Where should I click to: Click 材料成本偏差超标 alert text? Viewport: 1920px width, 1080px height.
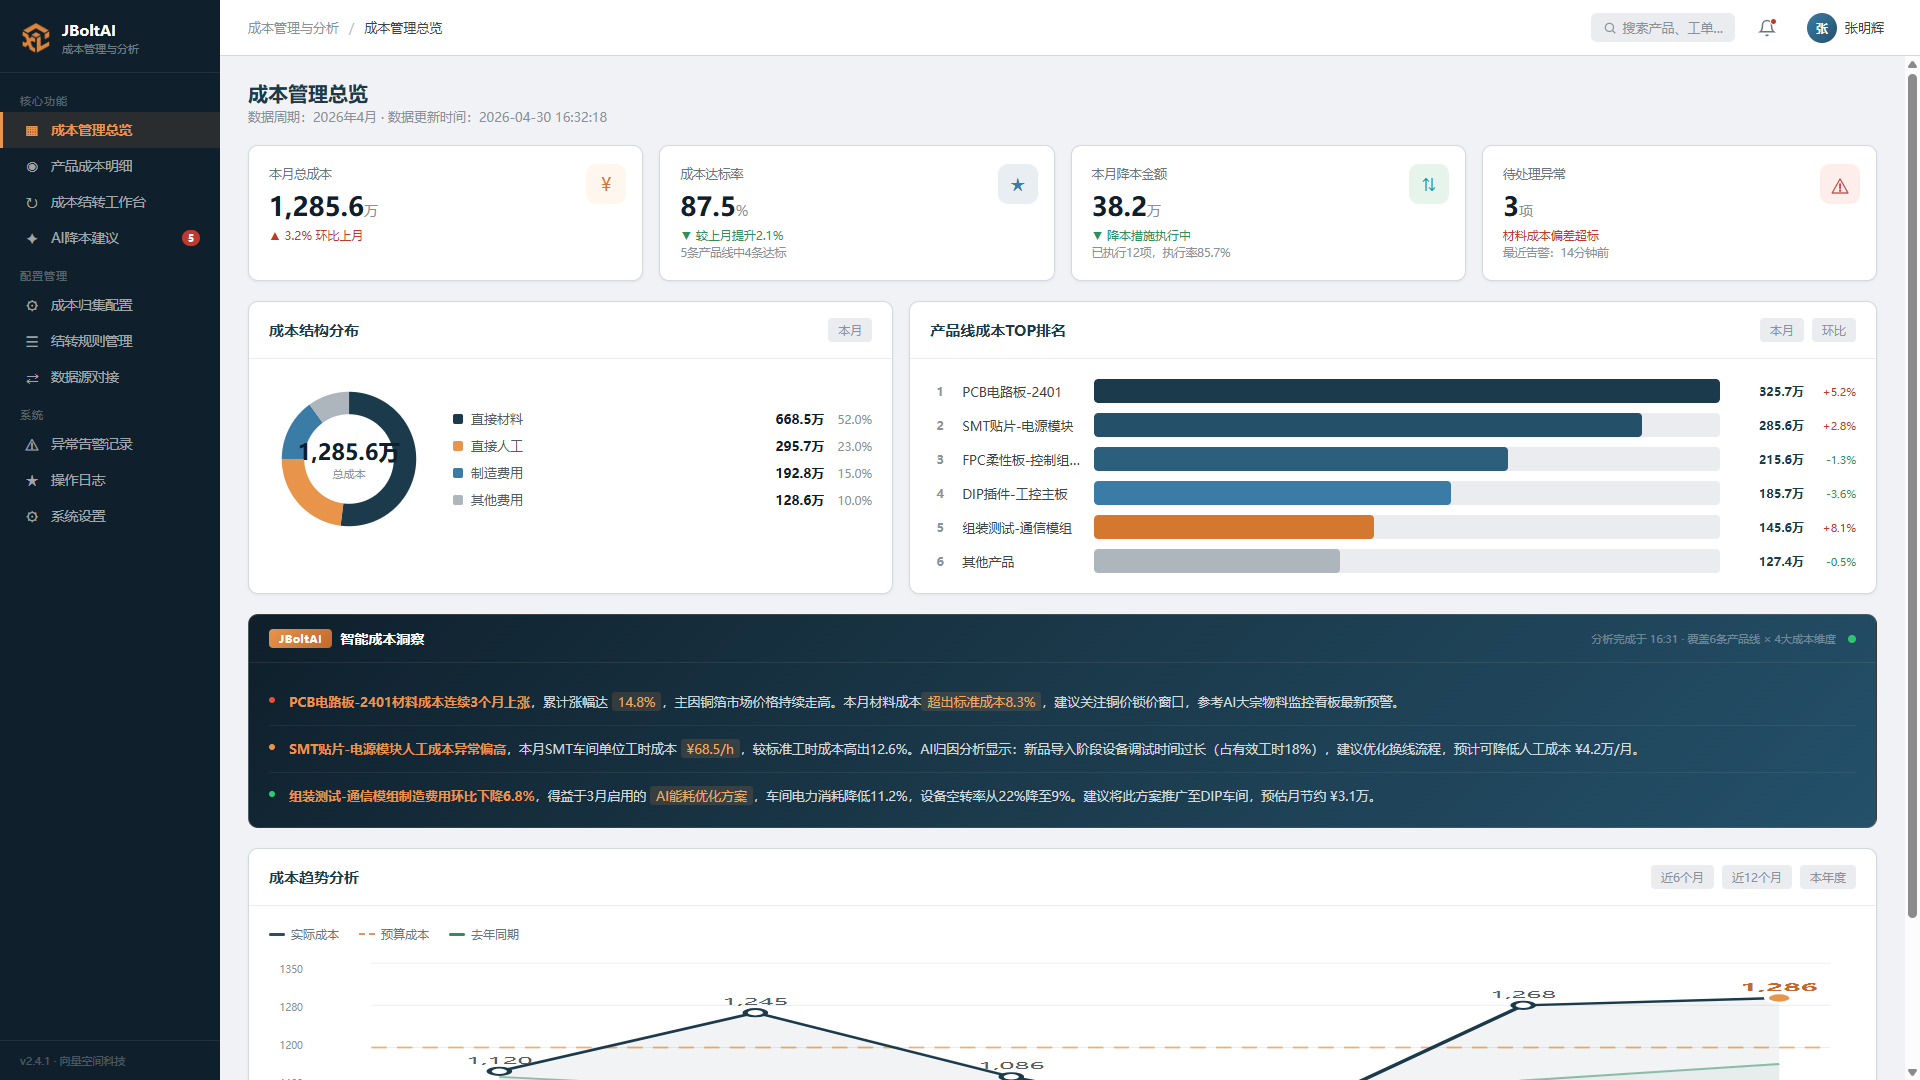click(1551, 236)
